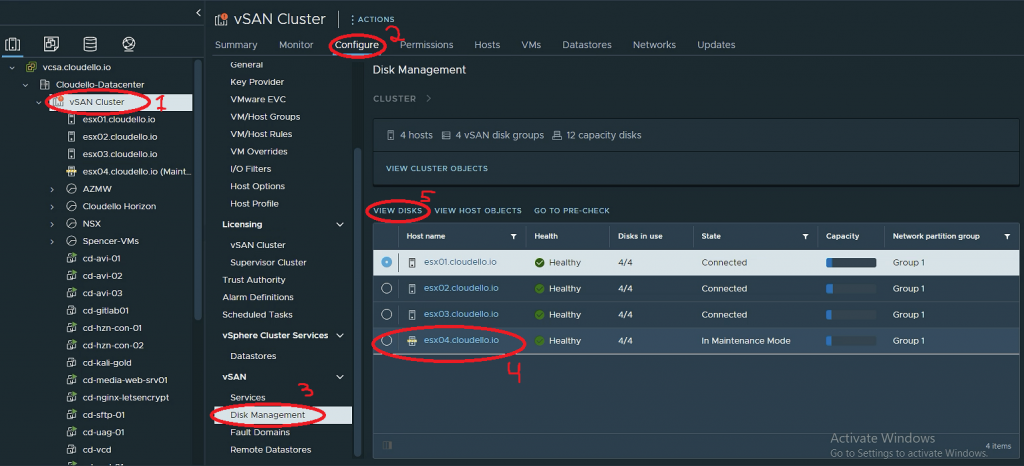Click the esx04 maintenance-mode host icon in tree
The image size is (1024, 466).
click(x=72, y=172)
